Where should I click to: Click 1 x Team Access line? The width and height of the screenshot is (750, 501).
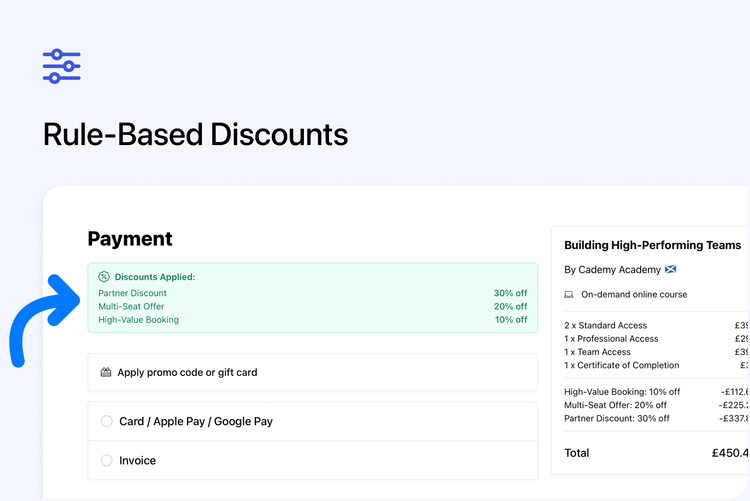(x=597, y=352)
